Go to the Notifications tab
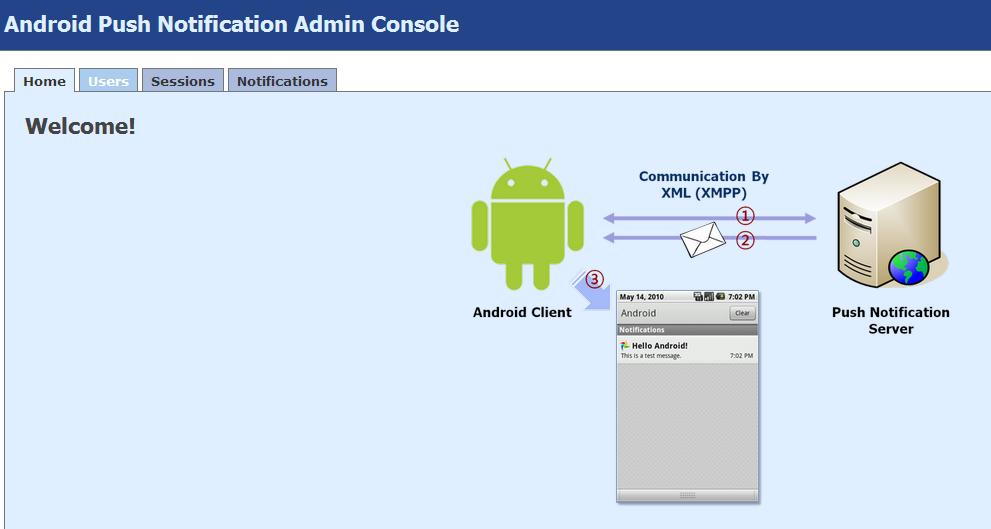The height and width of the screenshot is (529, 991). coord(282,81)
